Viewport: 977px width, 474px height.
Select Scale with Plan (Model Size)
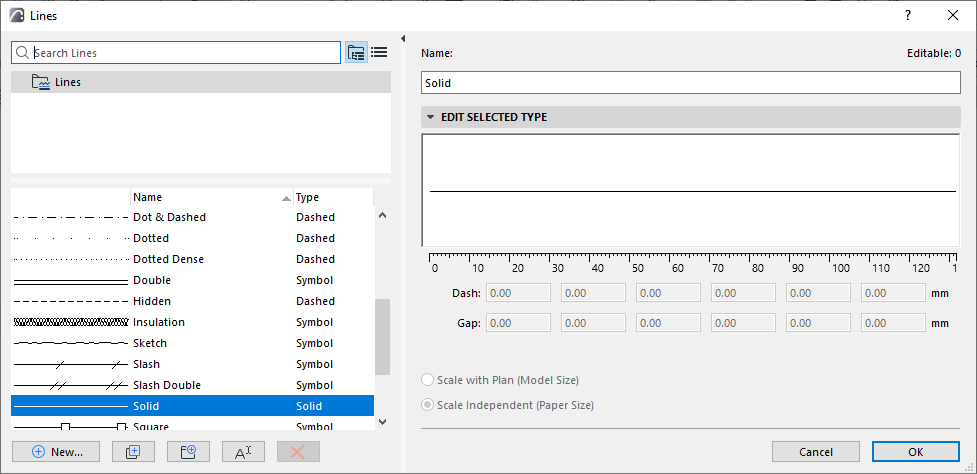[429, 380]
